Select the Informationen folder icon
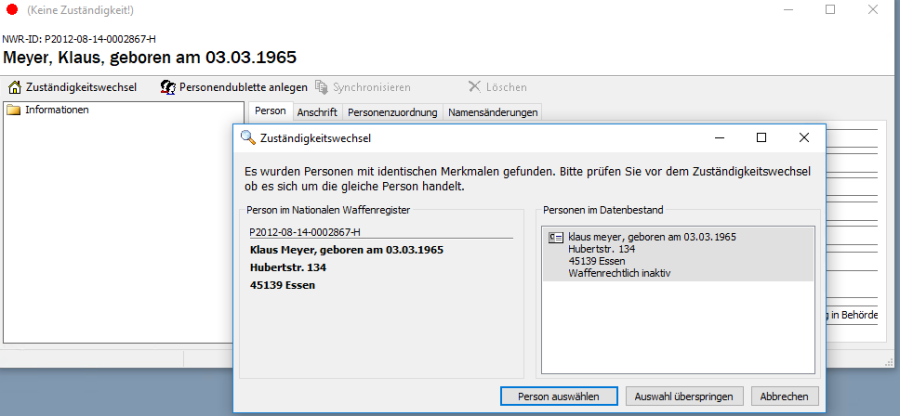The image size is (900, 416). point(14,110)
